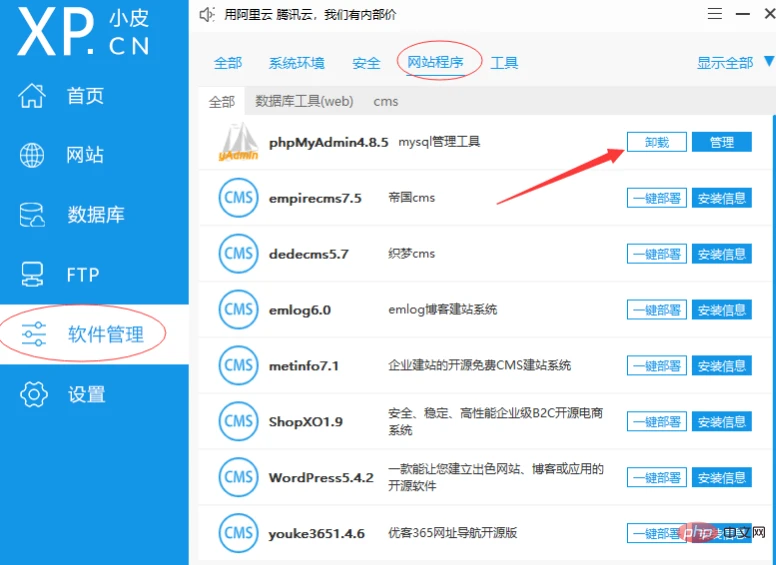776x565 pixels.
Task: Click 卸载 for phpMyAdmin4.8.5
Action: coord(657,142)
